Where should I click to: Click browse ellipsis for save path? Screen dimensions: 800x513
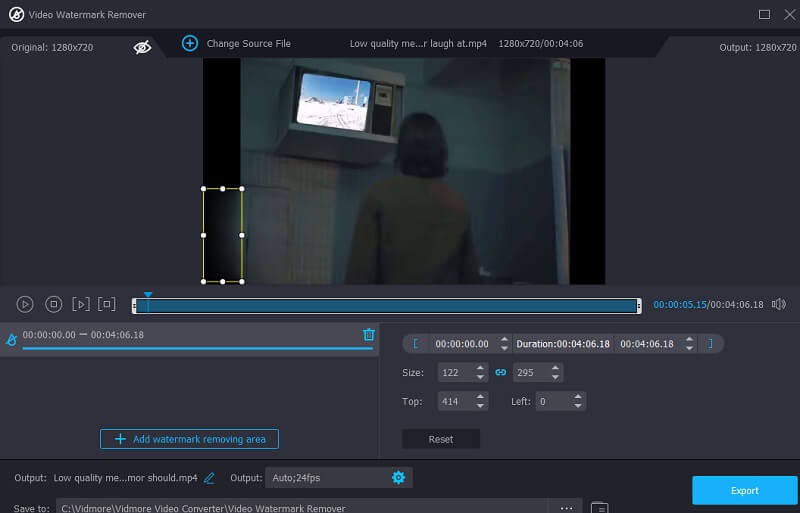coord(565,508)
